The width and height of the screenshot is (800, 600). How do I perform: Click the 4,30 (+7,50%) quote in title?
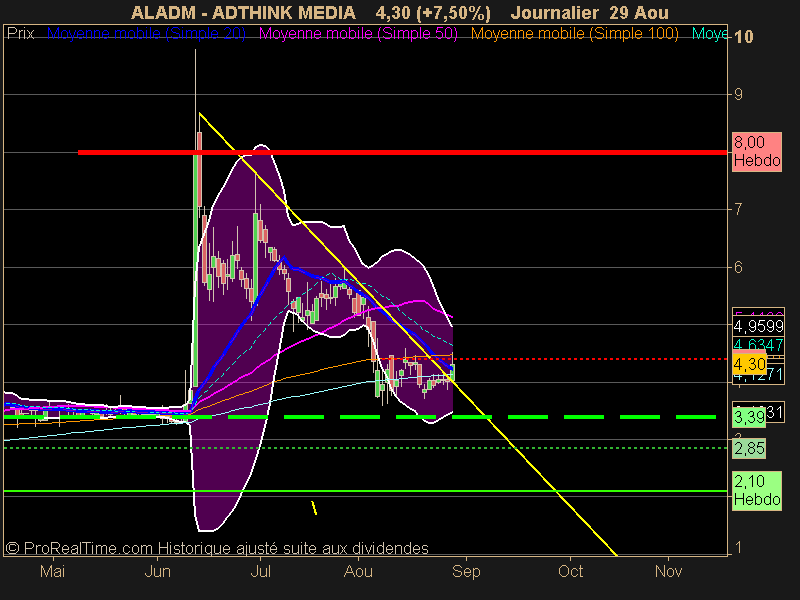(x=433, y=13)
